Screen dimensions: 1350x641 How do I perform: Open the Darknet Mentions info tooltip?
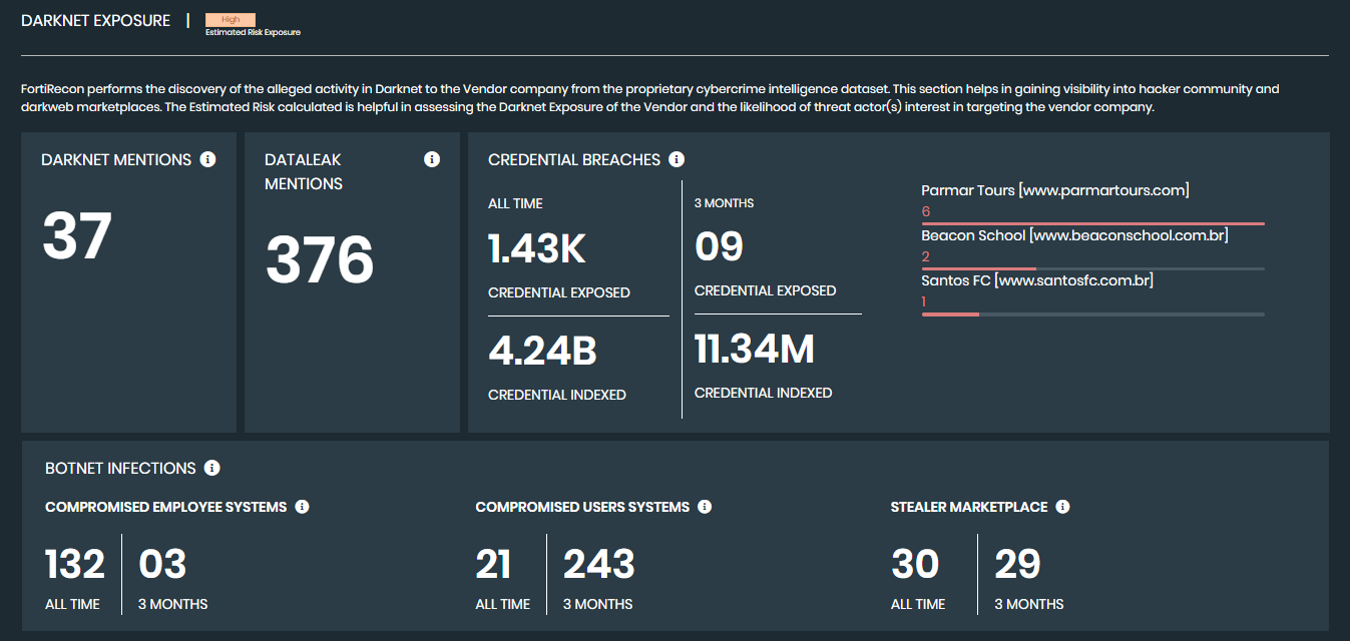click(x=207, y=159)
